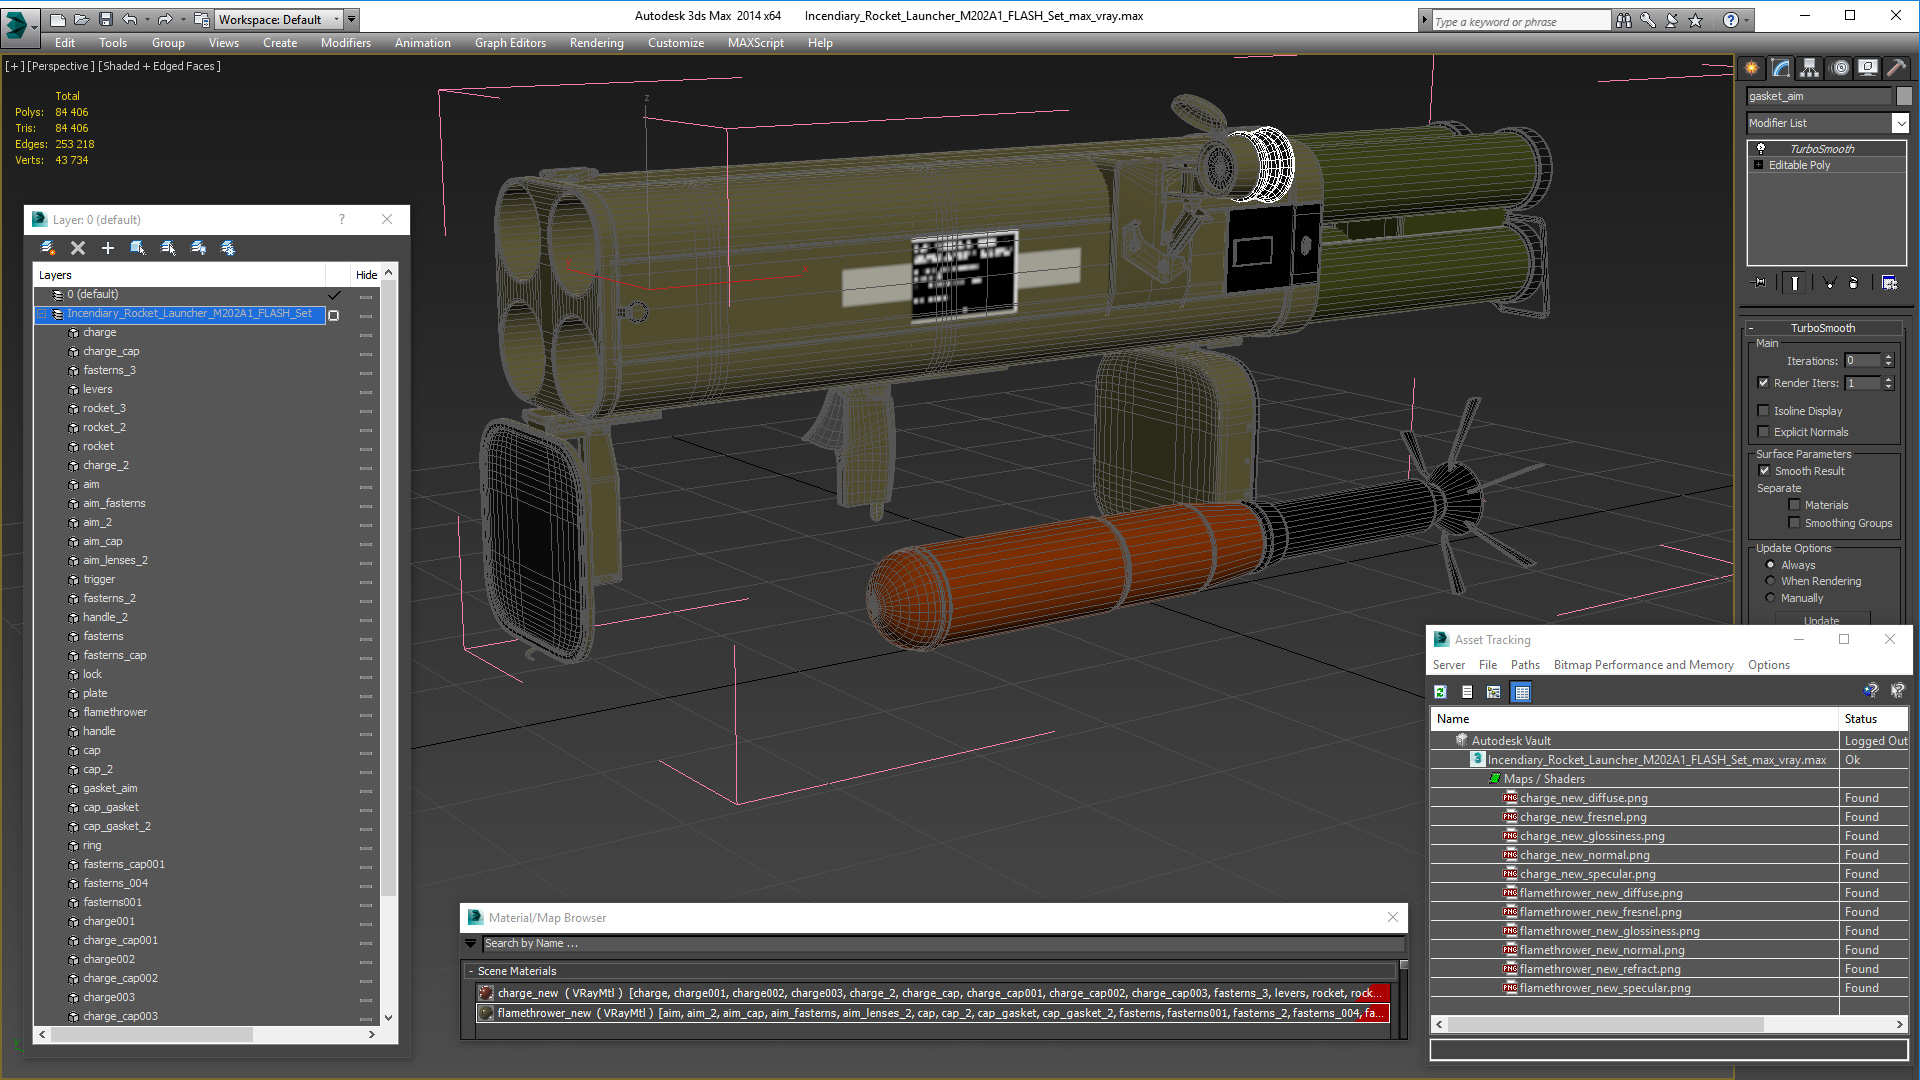This screenshot has width=1920, height=1080.
Task: Switch to the Create panel tab
Action: pos(1752,68)
